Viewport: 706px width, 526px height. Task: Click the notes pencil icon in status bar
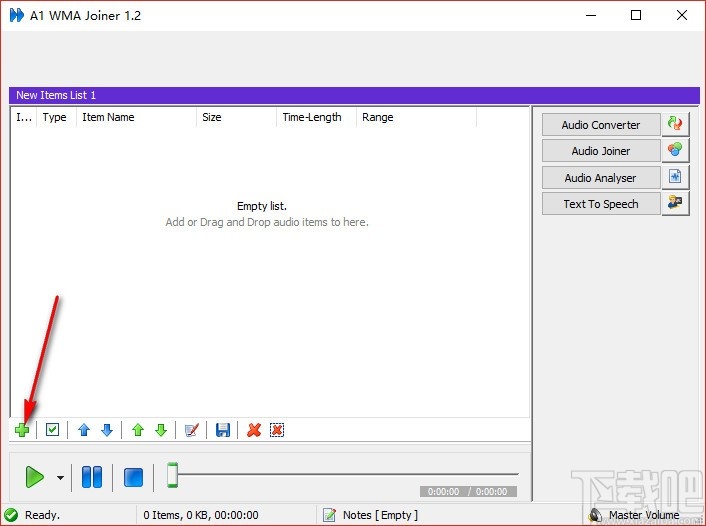click(330, 515)
